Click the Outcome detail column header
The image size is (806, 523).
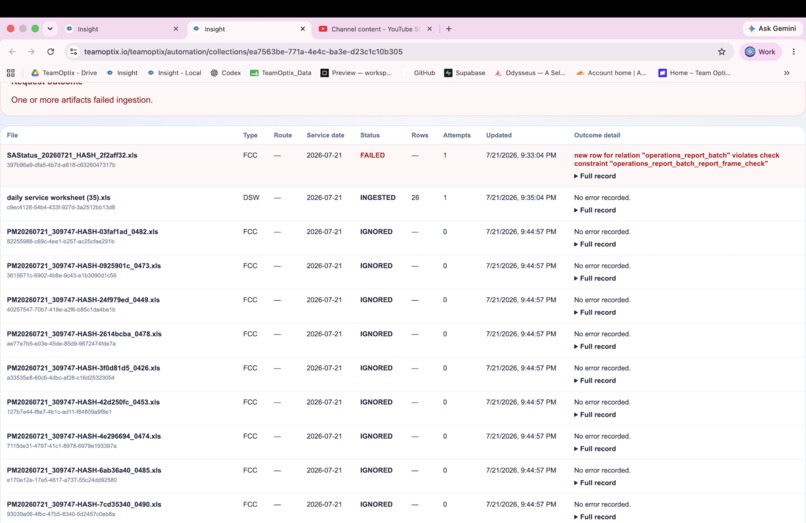tap(597, 135)
